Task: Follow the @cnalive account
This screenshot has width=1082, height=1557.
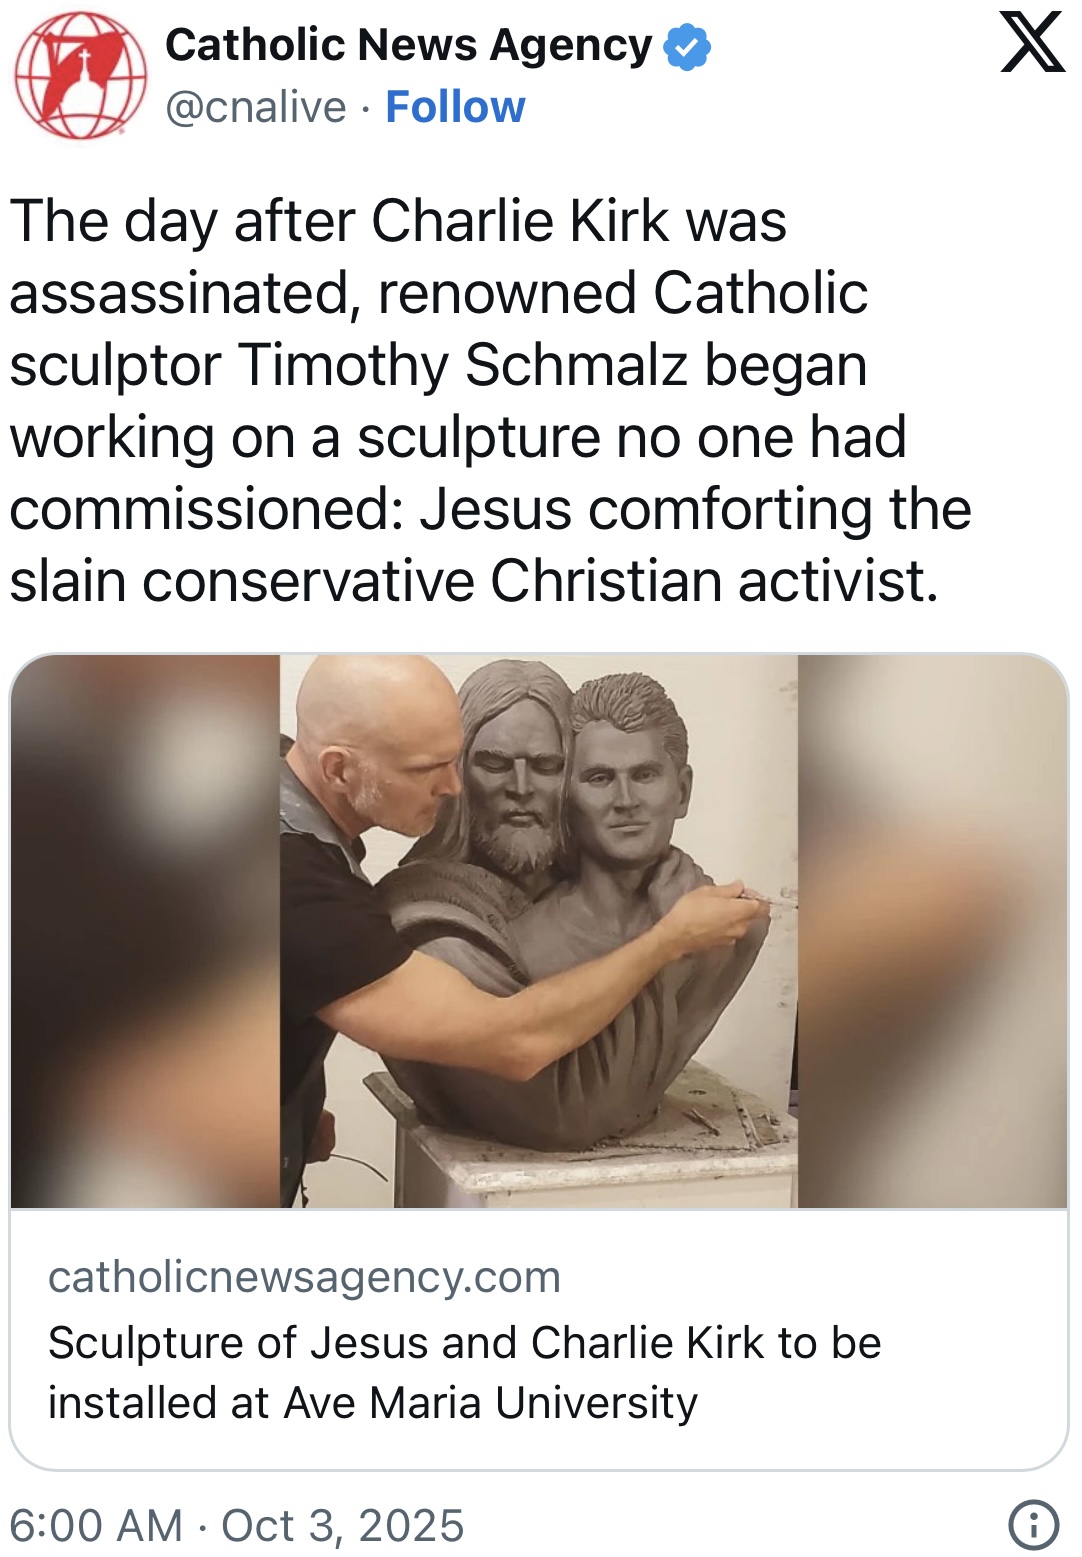Action: [455, 107]
